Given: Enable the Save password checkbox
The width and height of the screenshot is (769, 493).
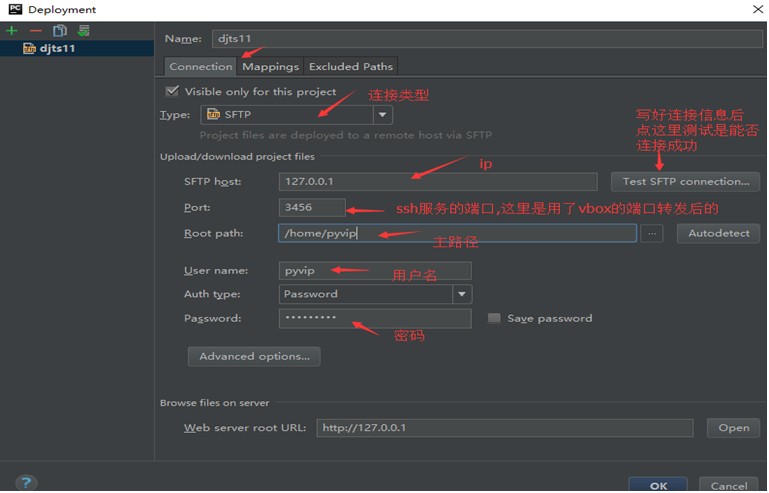Looking at the screenshot, I should click(494, 318).
